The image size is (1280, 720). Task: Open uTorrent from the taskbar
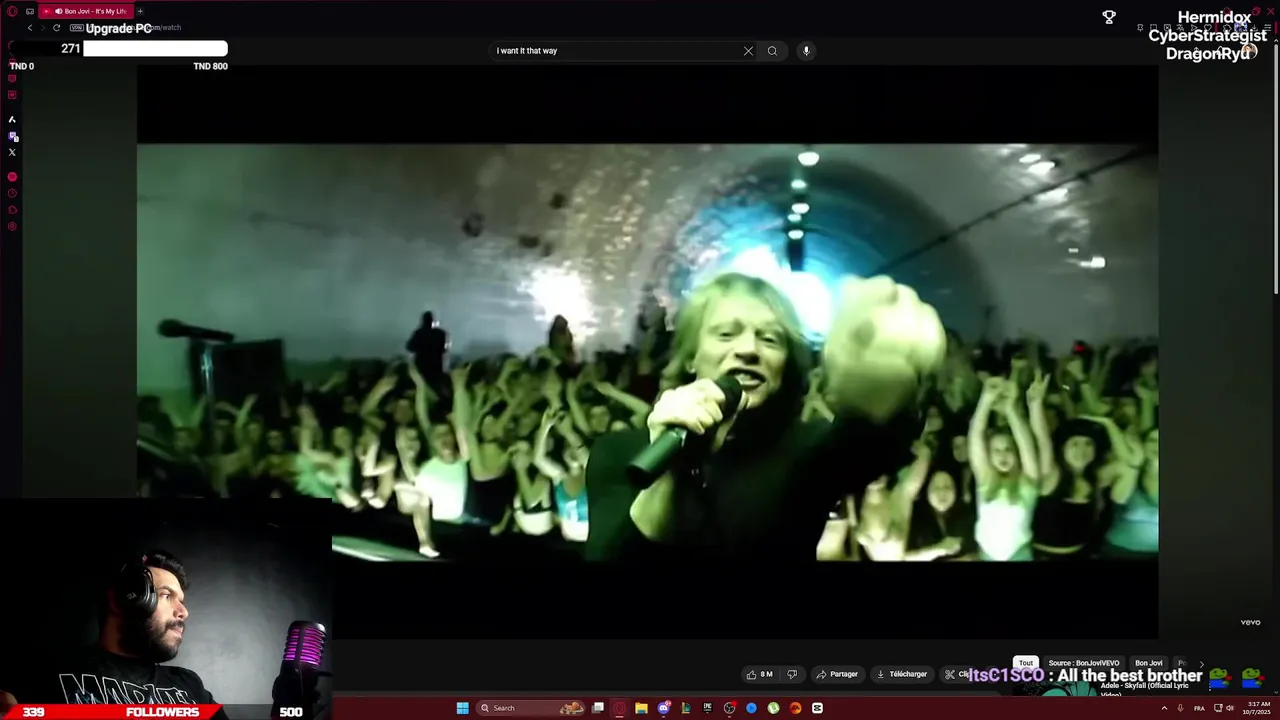click(x=773, y=708)
